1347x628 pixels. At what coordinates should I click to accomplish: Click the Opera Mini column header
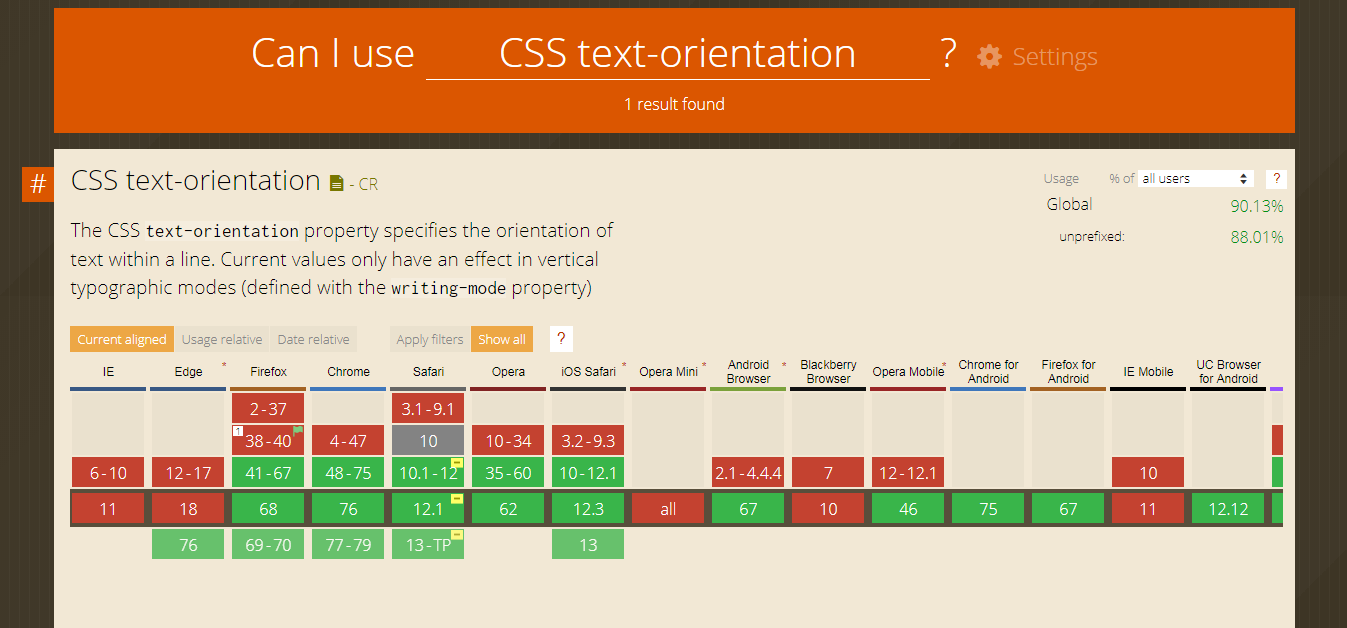668,372
